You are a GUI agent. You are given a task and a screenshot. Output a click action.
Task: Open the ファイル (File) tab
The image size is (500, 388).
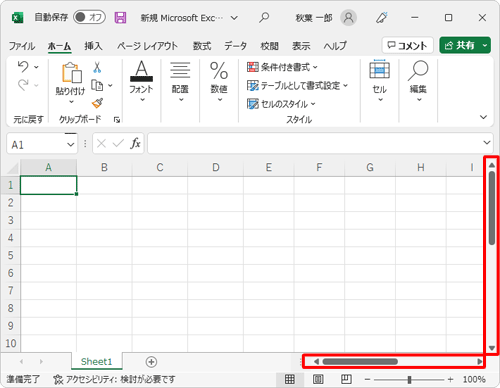22,46
